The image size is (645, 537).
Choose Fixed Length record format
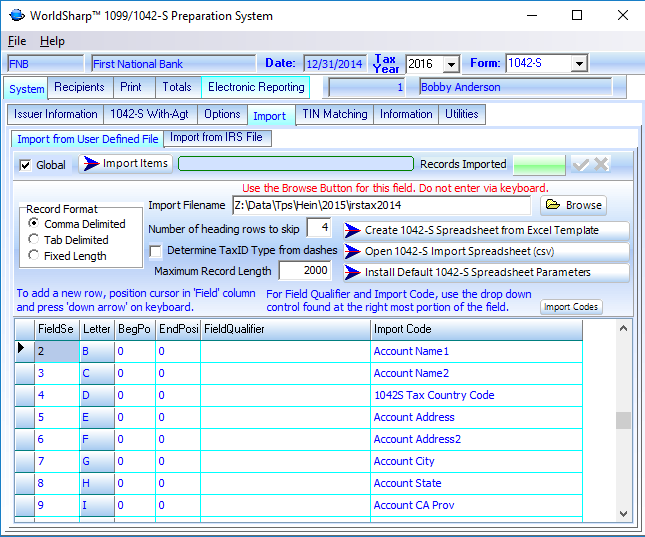coord(34,255)
